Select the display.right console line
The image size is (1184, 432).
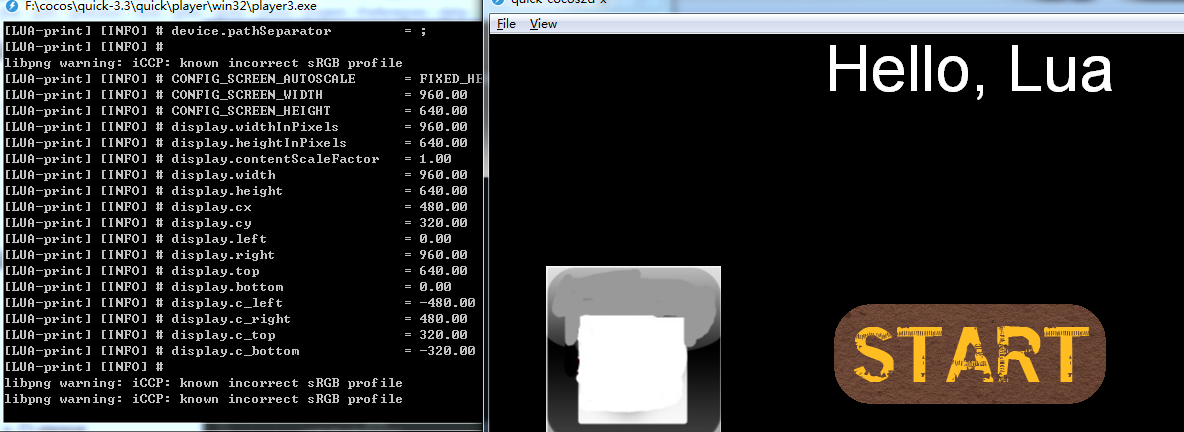(x=236, y=255)
